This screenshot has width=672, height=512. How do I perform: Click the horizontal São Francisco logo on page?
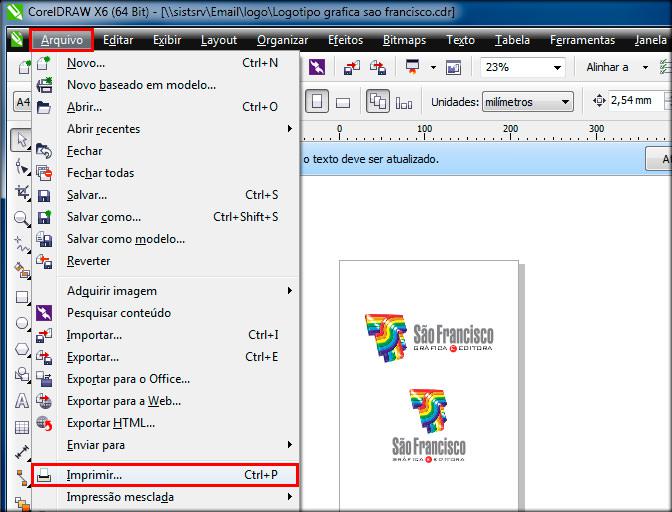pos(429,338)
